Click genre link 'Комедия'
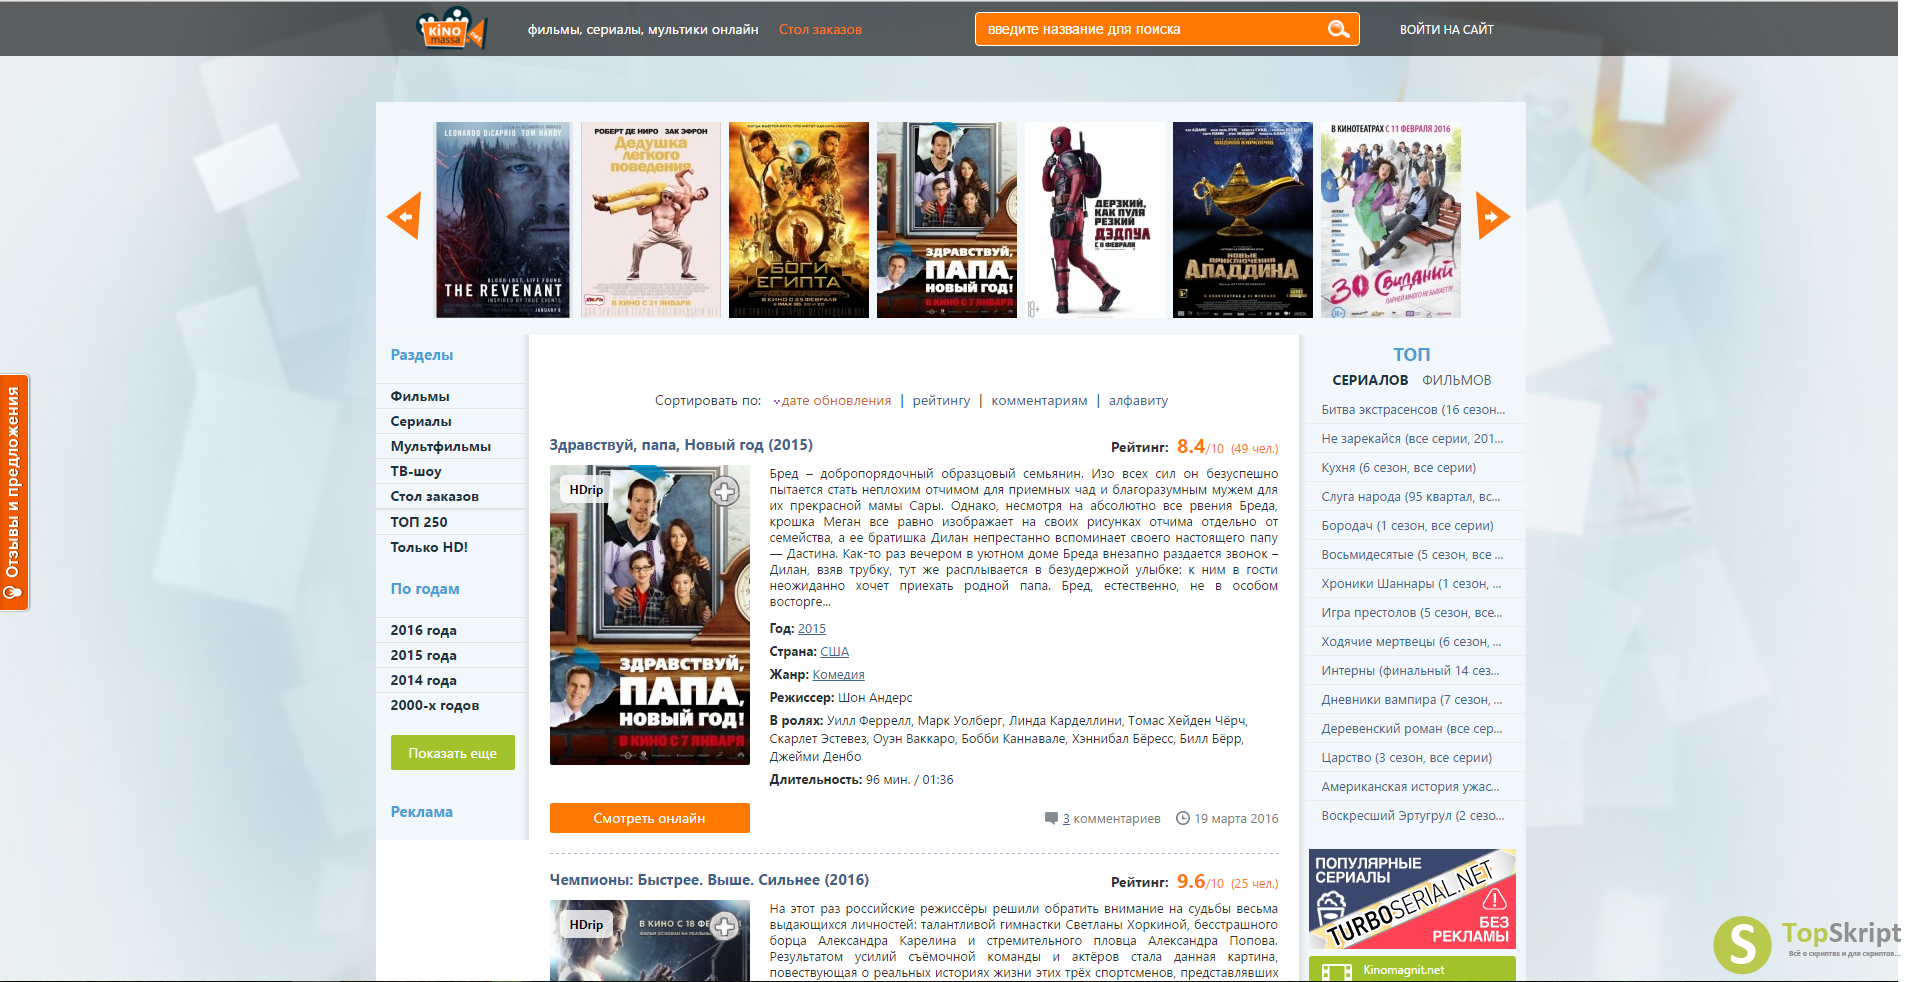 [838, 674]
